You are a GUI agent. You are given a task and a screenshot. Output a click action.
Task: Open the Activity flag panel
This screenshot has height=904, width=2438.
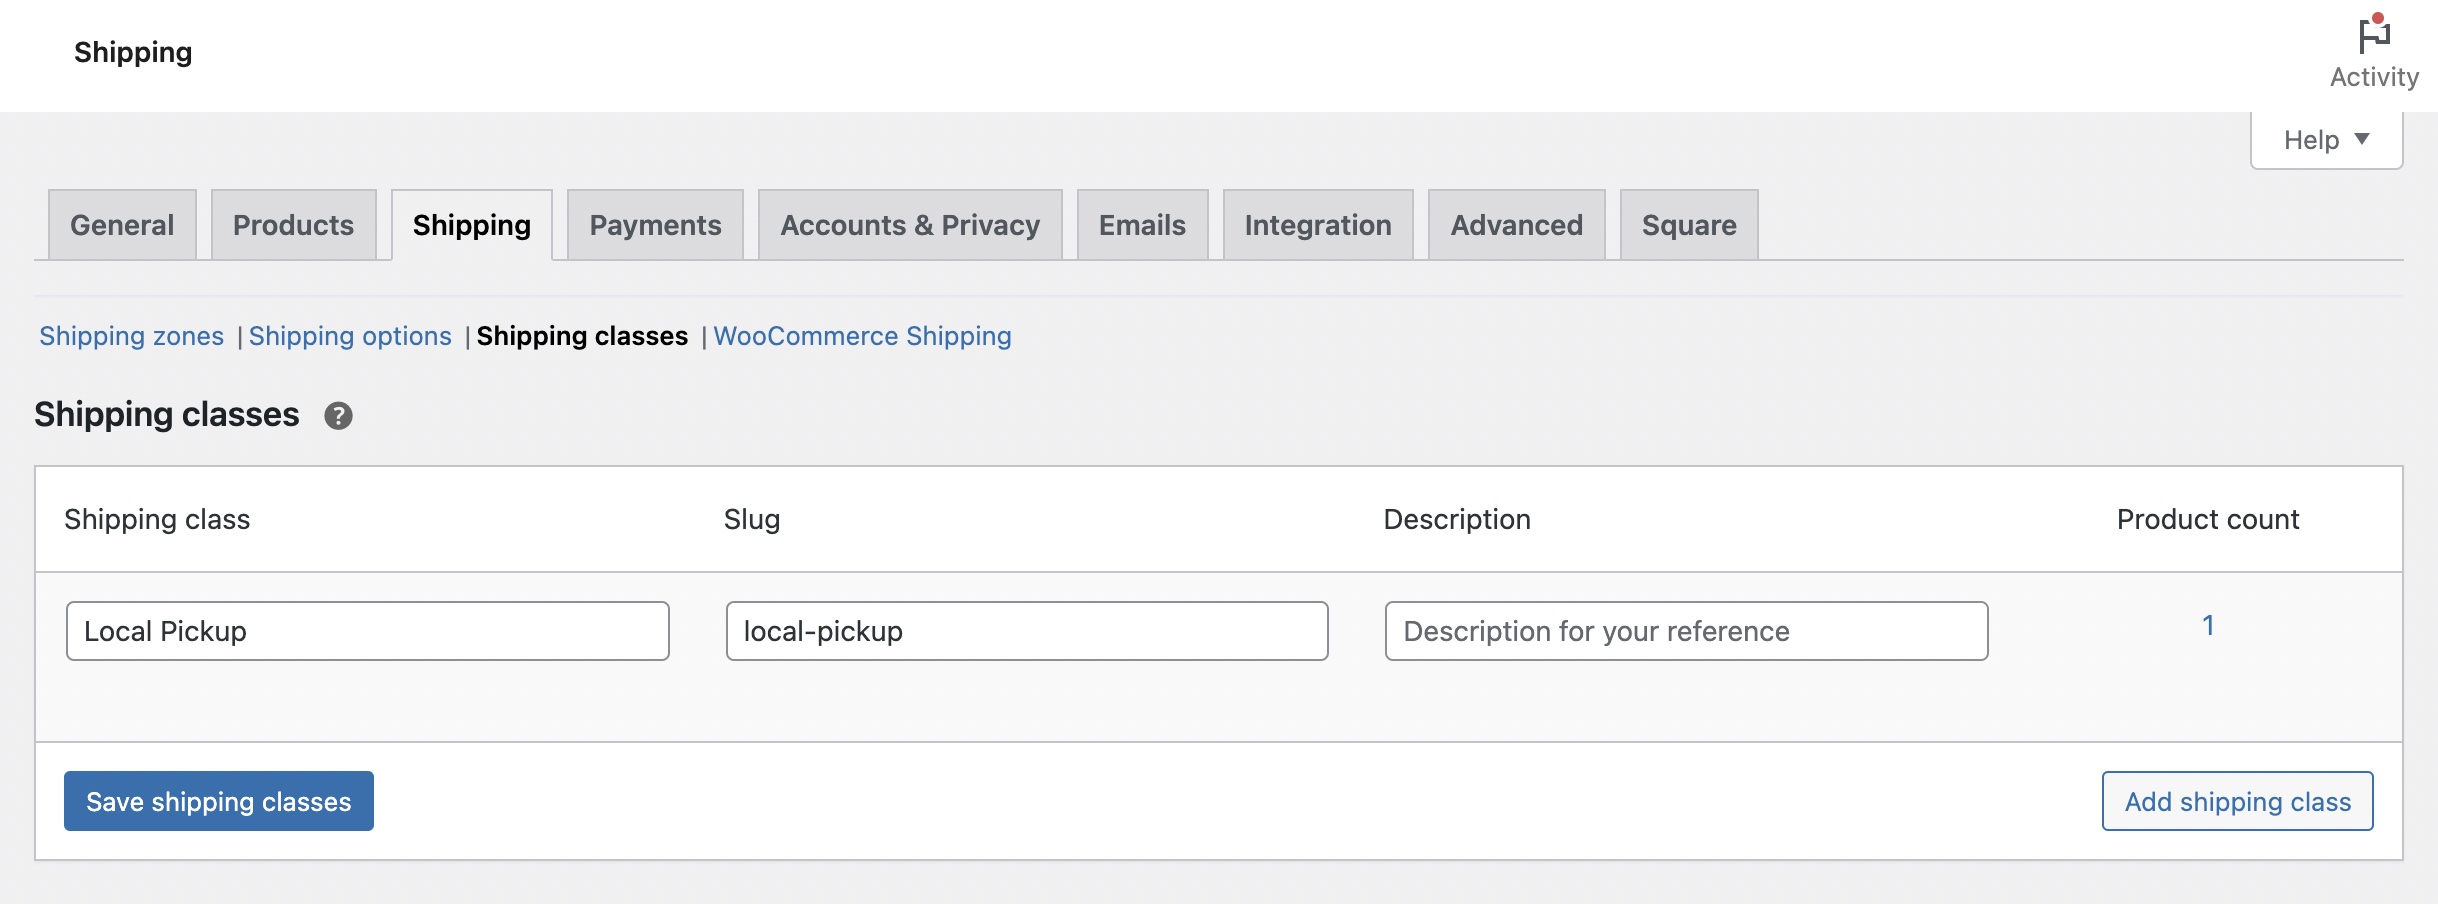pyautogui.click(x=2374, y=53)
